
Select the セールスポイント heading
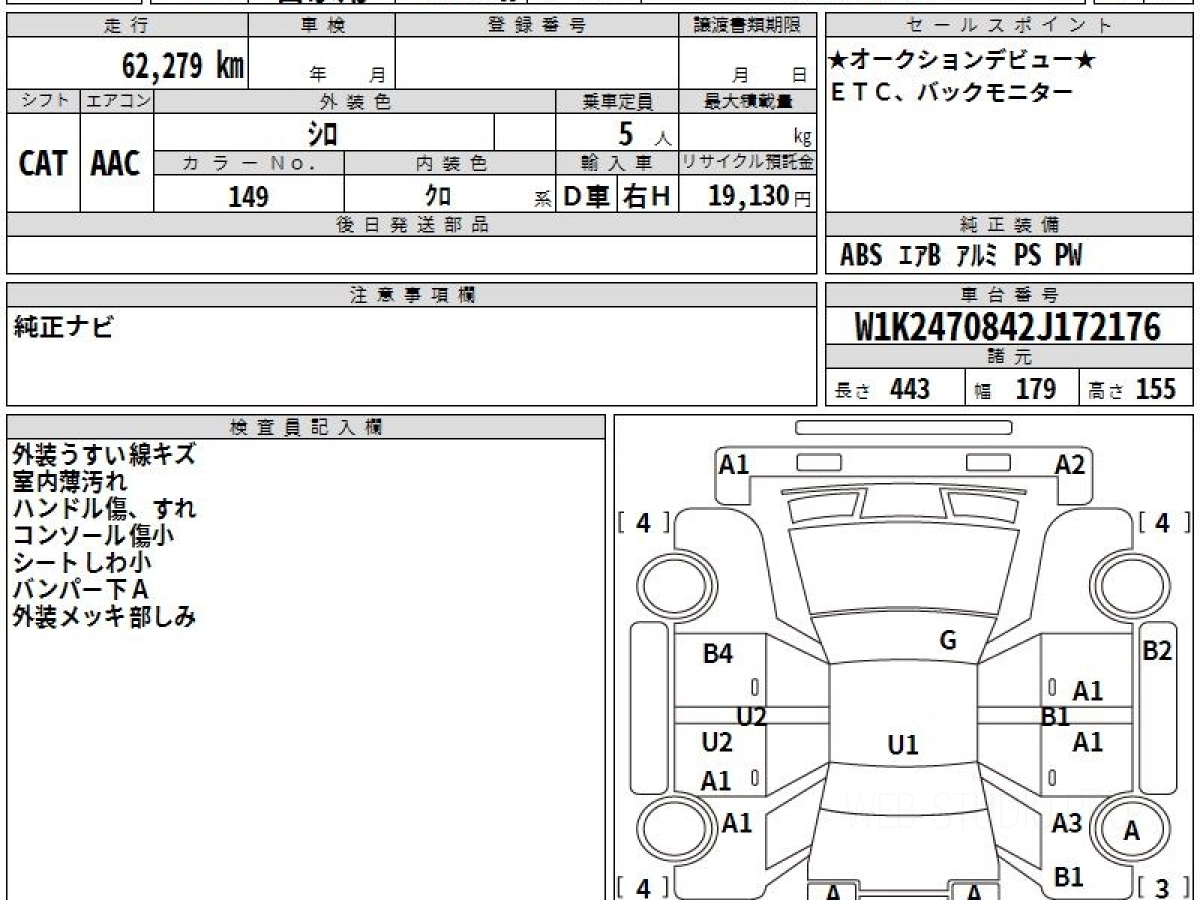[1009, 26]
